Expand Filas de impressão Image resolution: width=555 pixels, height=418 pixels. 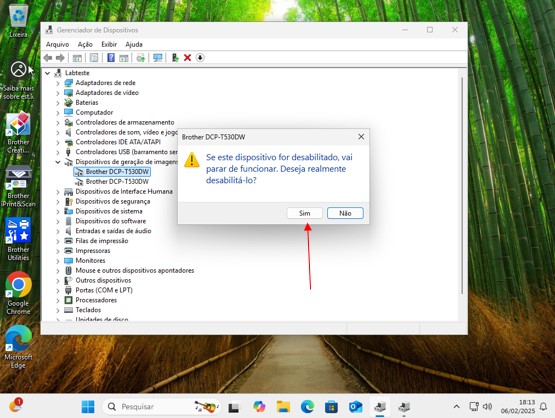(58, 241)
